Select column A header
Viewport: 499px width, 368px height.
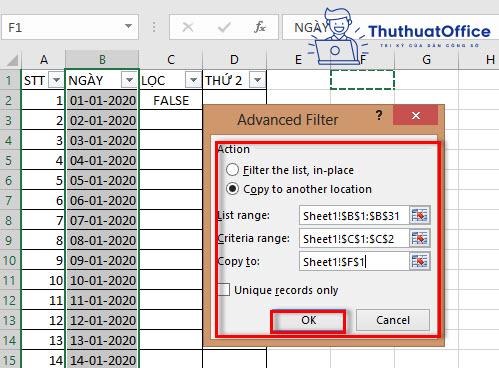[x=44, y=60]
